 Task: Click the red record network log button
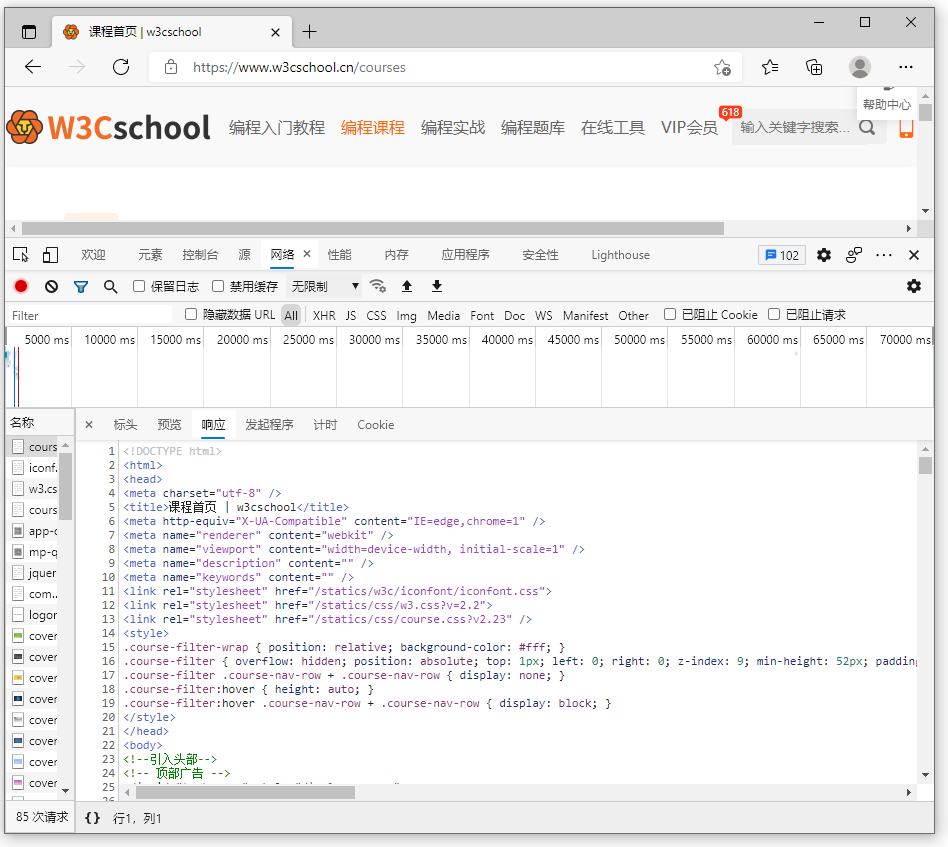point(21,286)
